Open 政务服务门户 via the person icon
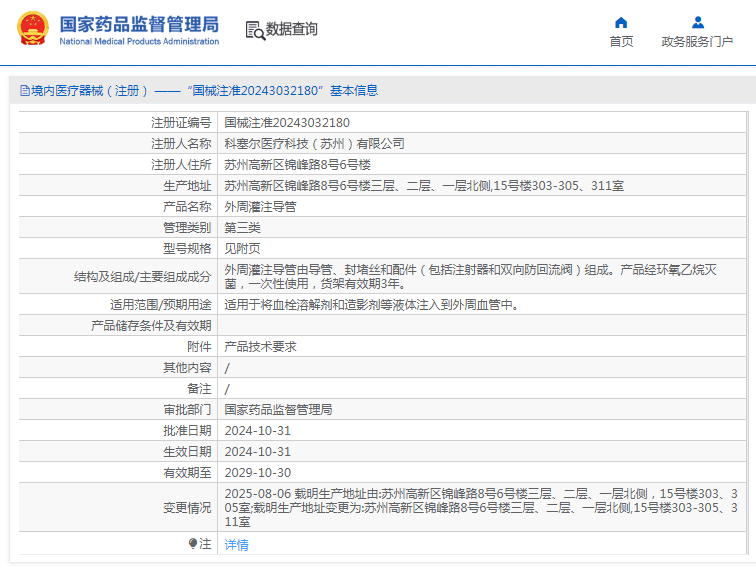 [x=697, y=23]
